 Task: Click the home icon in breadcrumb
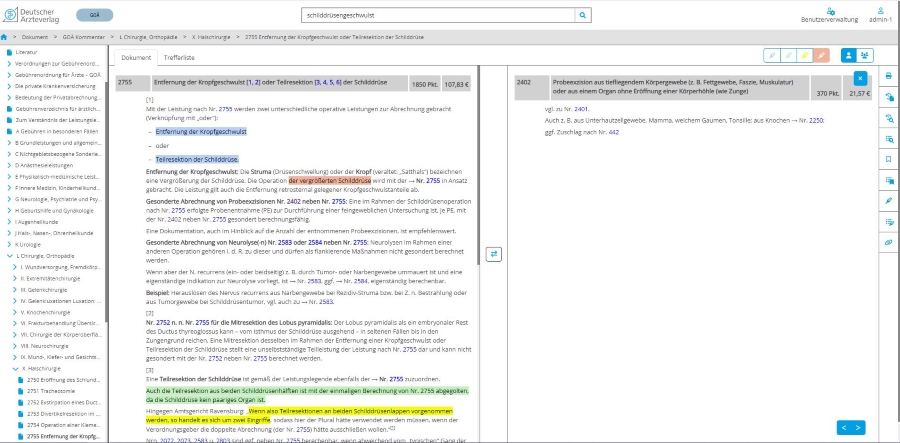pos(5,37)
